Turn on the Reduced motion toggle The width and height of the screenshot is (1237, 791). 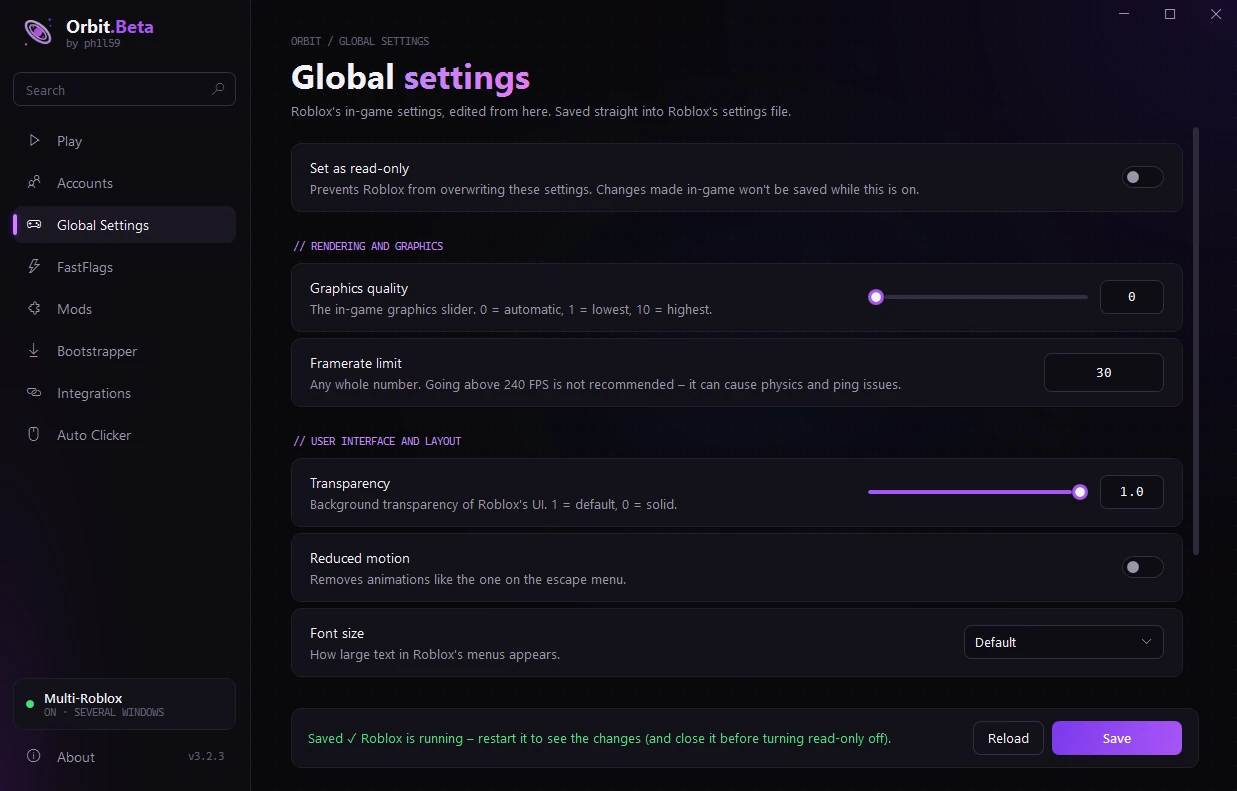tap(1142, 567)
